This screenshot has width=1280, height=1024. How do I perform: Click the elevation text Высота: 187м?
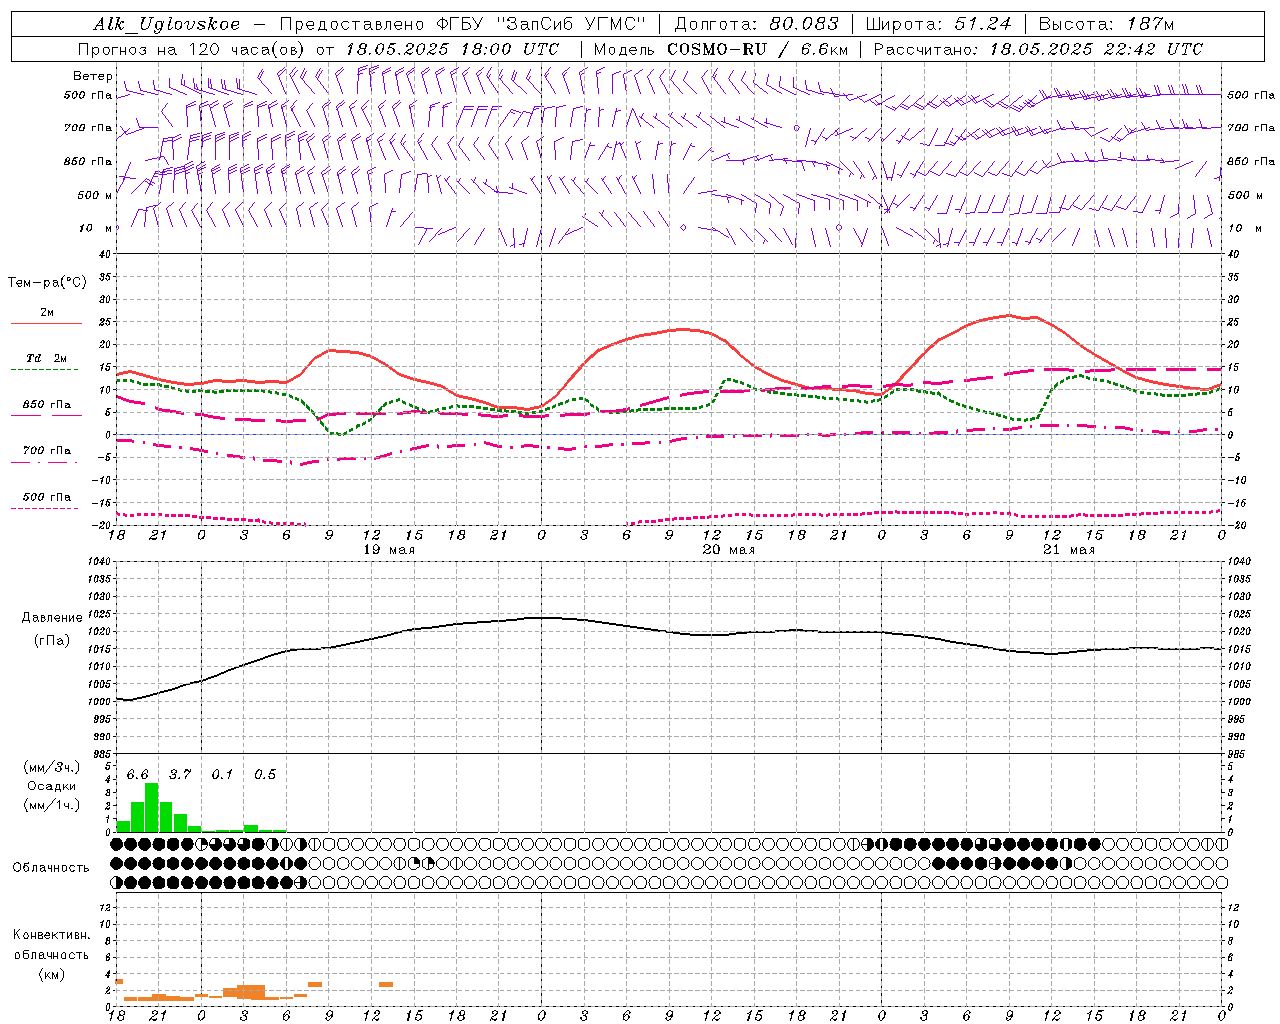pos(1106,24)
